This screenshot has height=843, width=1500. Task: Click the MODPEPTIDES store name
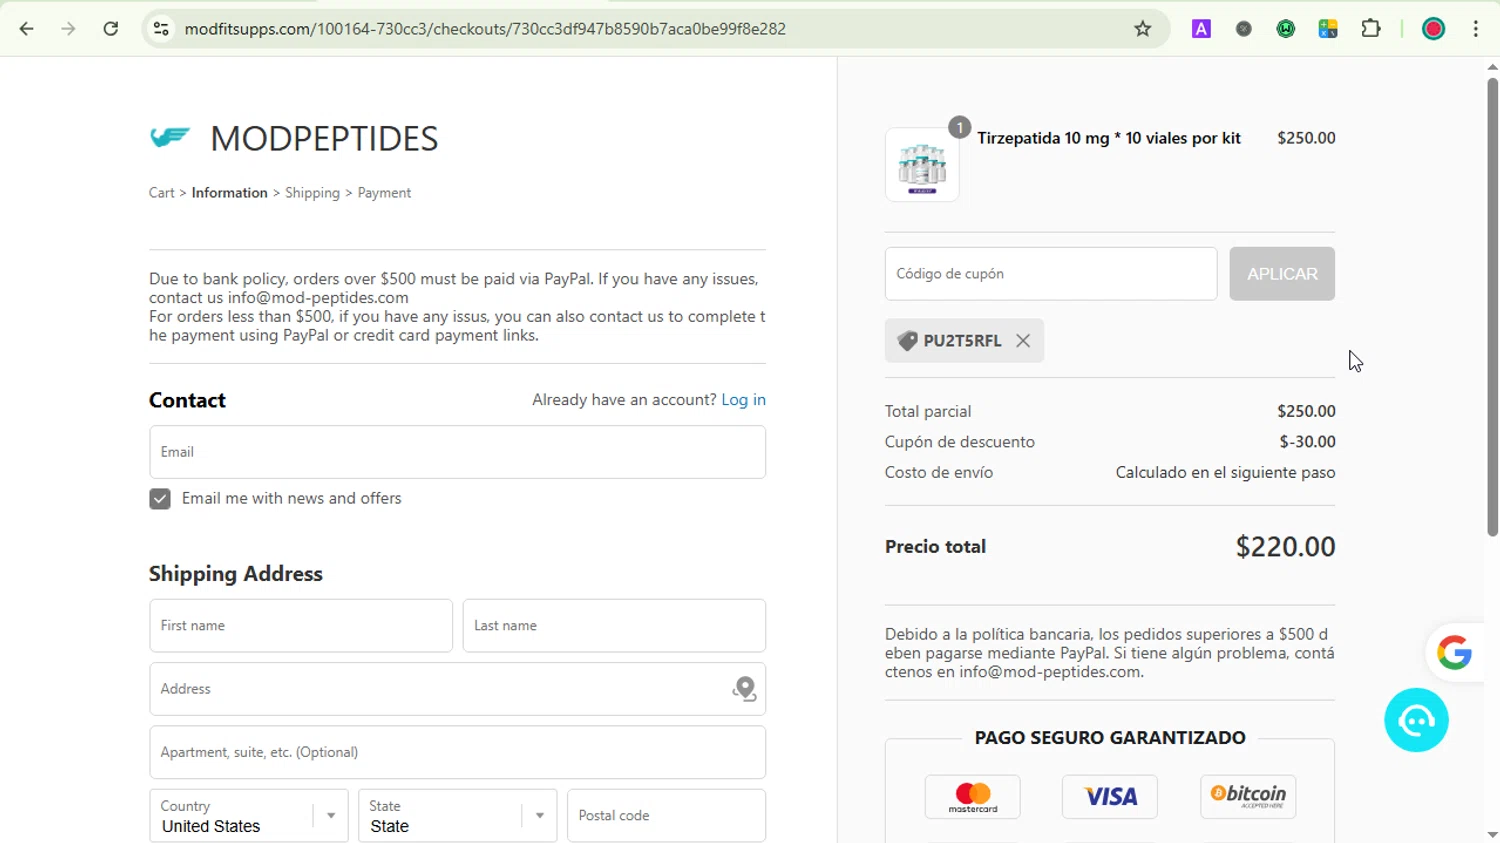click(x=324, y=139)
